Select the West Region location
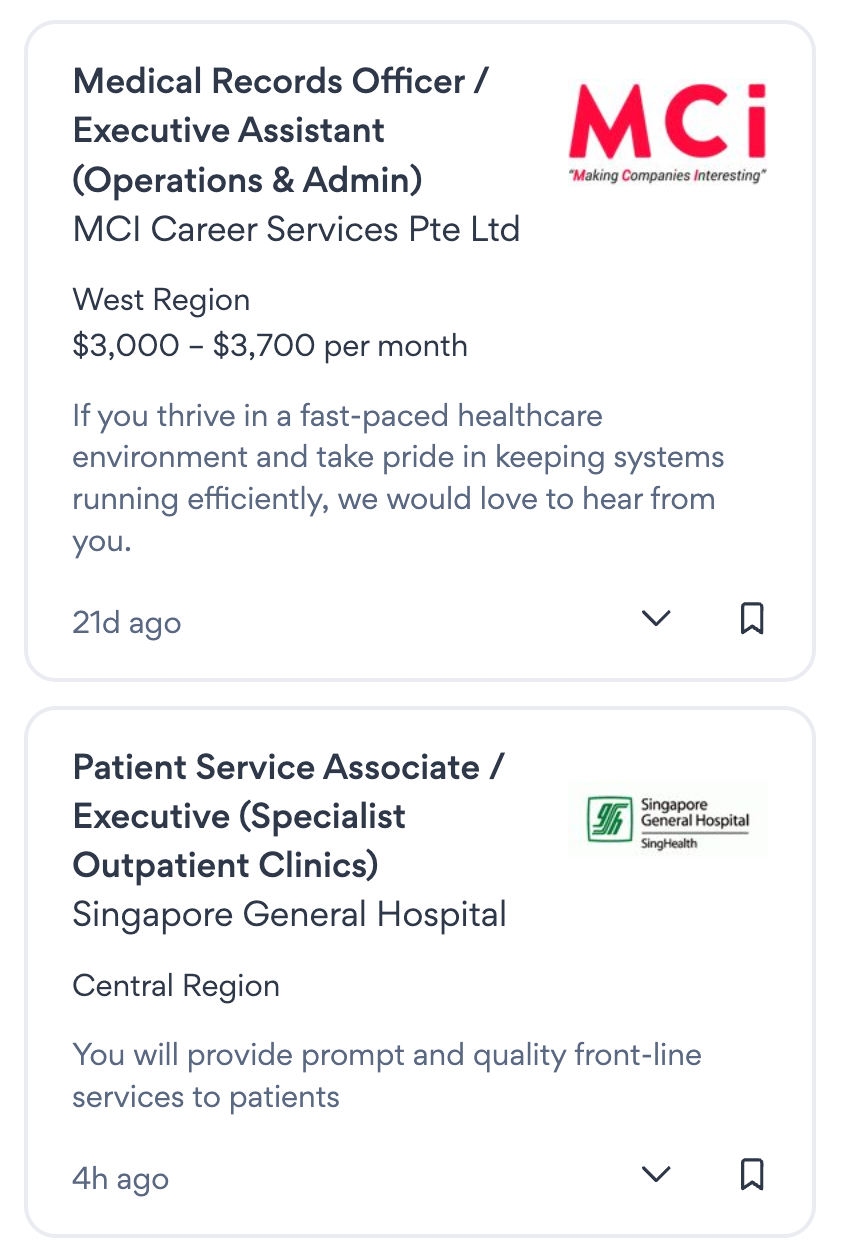Image resolution: width=864 pixels, height=1252 pixels. (x=161, y=300)
